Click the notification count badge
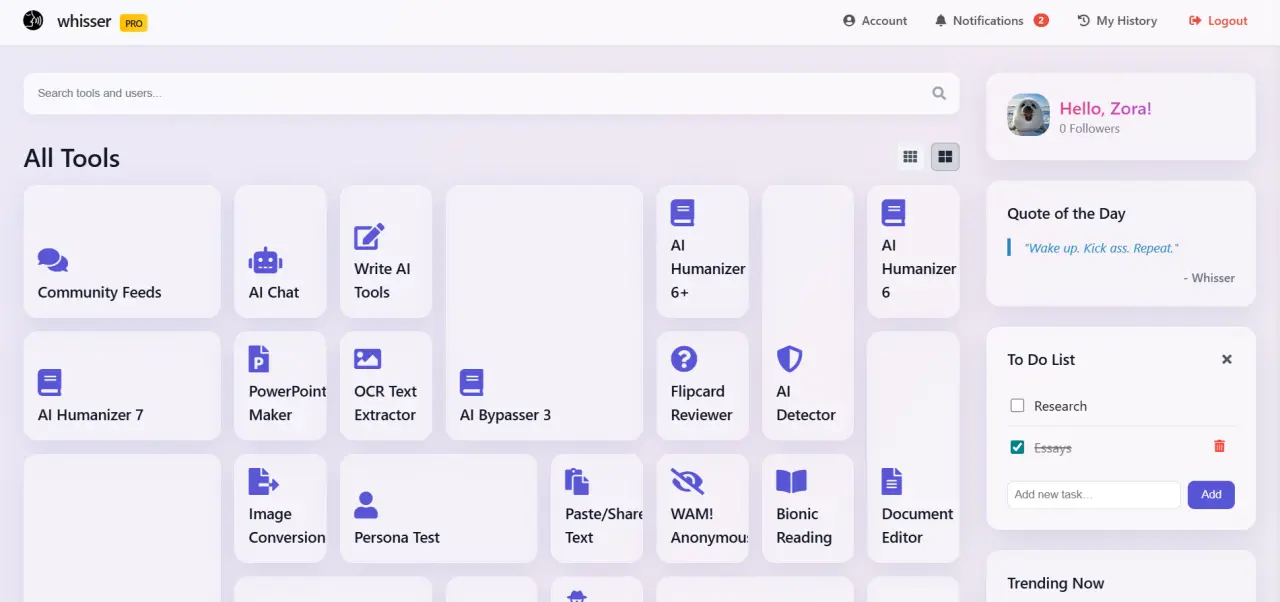 (x=1041, y=20)
